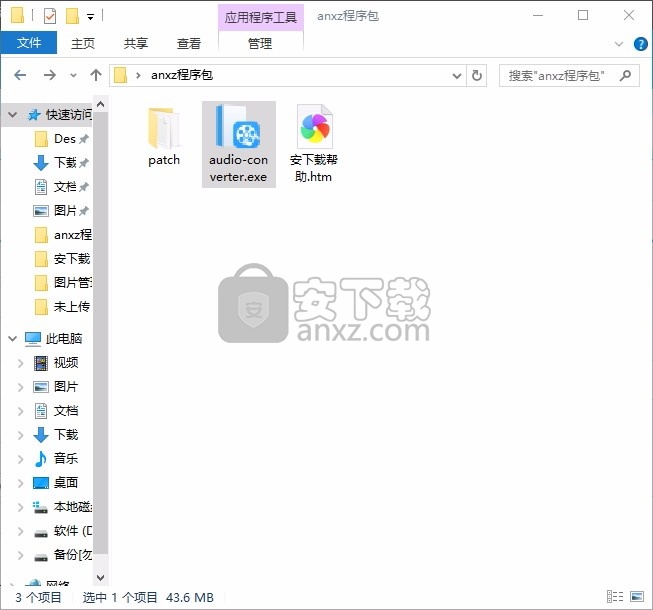Expand the 桌面 tree node
Image resolution: width=653 pixels, height=610 pixels.
20,483
